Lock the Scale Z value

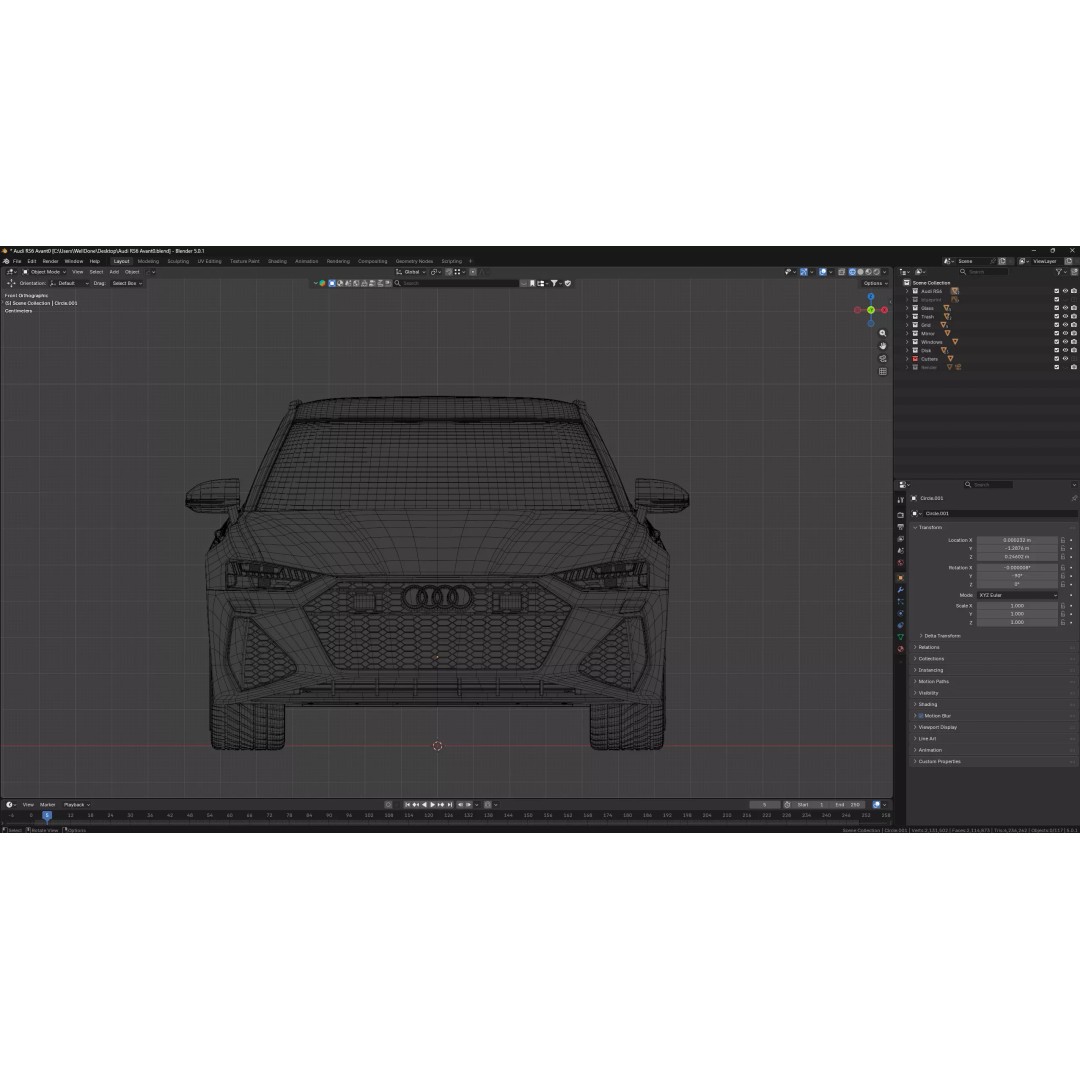click(1063, 622)
